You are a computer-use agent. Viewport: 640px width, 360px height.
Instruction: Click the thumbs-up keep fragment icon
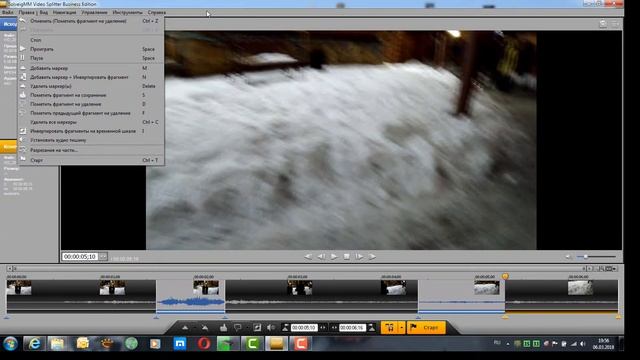(223, 328)
